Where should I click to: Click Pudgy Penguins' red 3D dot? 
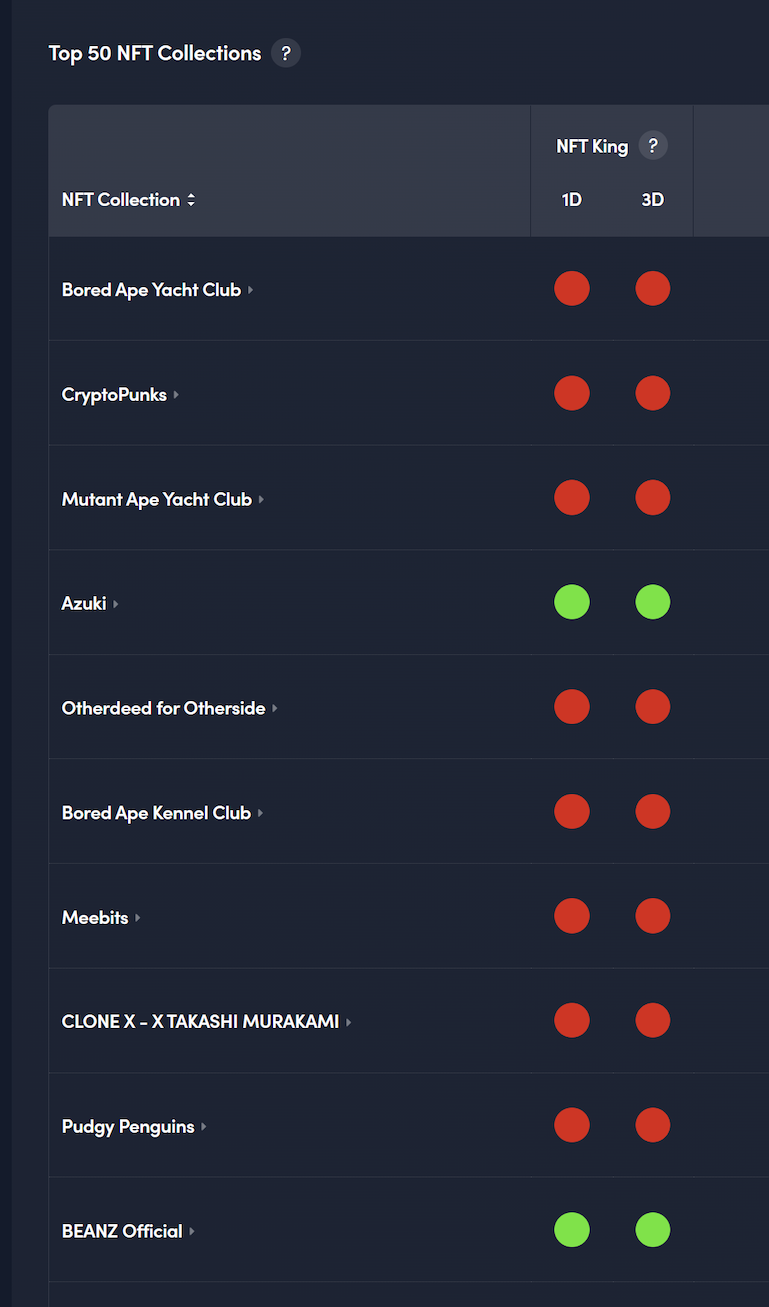click(x=653, y=1125)
